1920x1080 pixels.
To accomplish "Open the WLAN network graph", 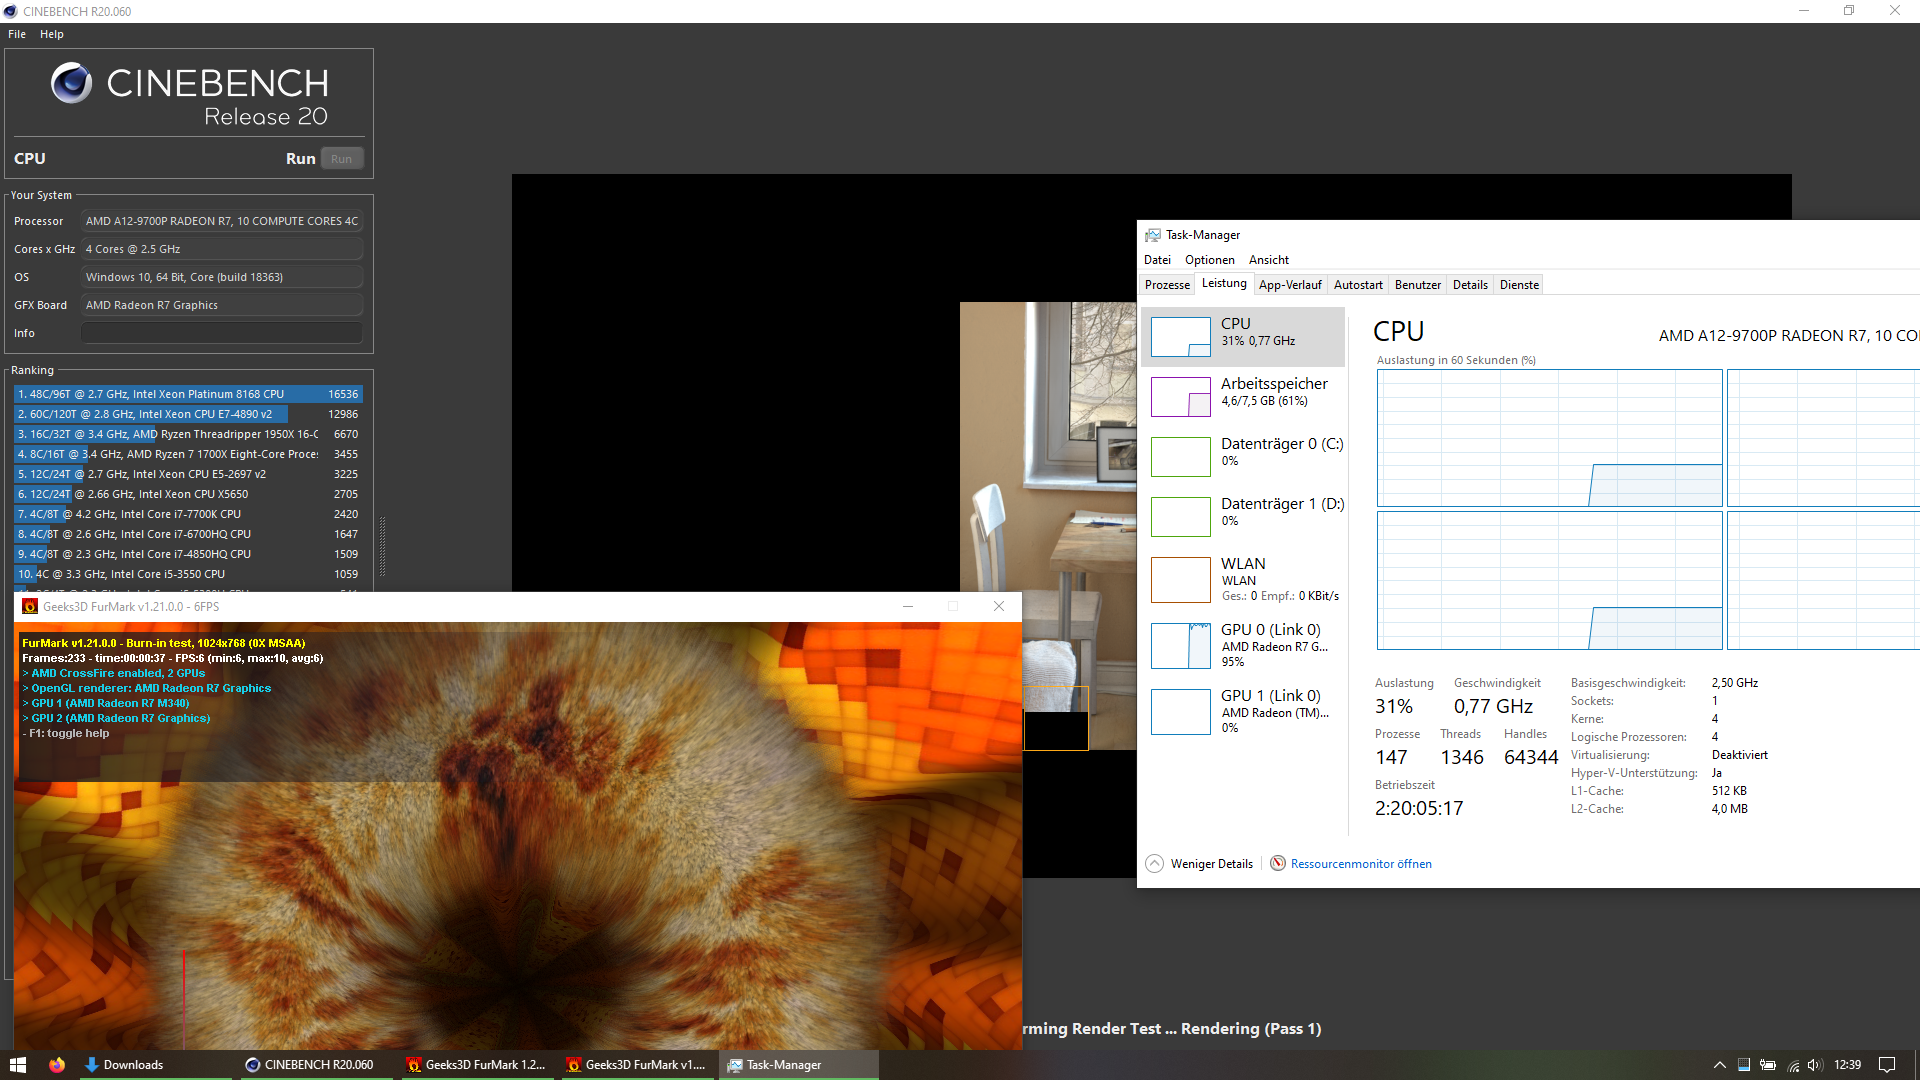I will pos(1180,579).
